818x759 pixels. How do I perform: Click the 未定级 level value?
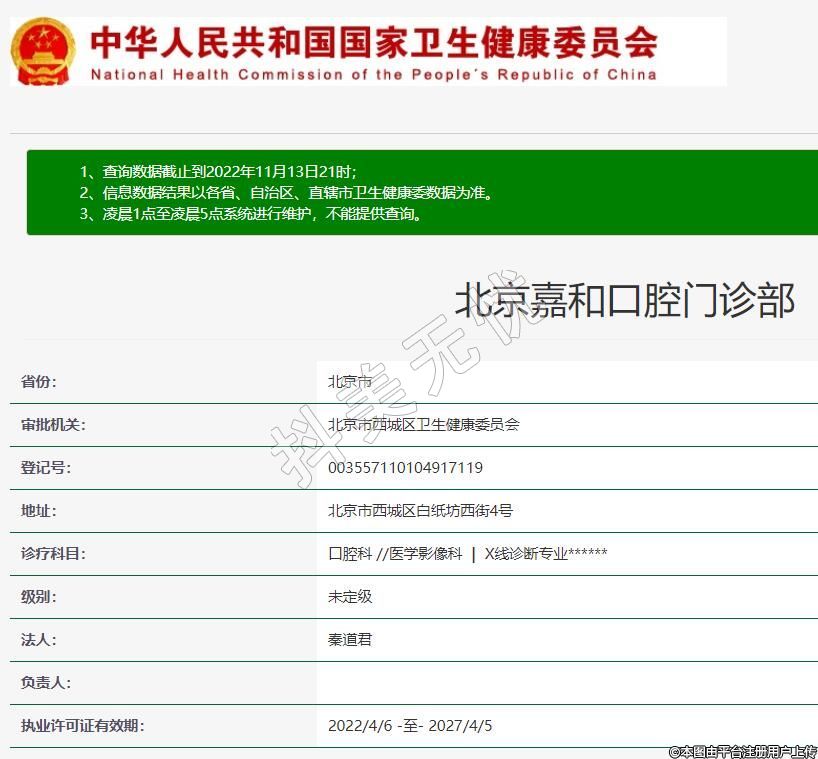tap(350, 597)
